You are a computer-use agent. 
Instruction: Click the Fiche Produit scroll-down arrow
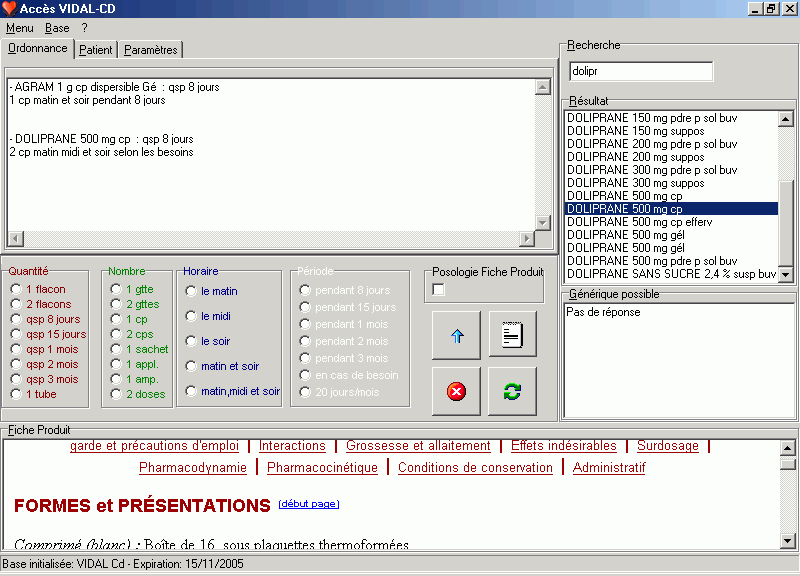click(787, 540)
